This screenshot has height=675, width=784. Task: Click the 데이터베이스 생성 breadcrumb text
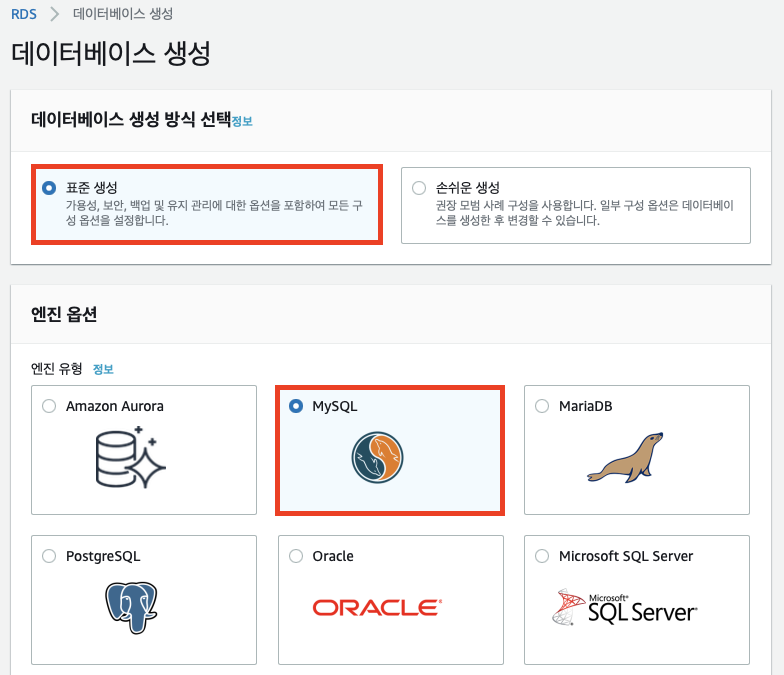pos(123,14)
